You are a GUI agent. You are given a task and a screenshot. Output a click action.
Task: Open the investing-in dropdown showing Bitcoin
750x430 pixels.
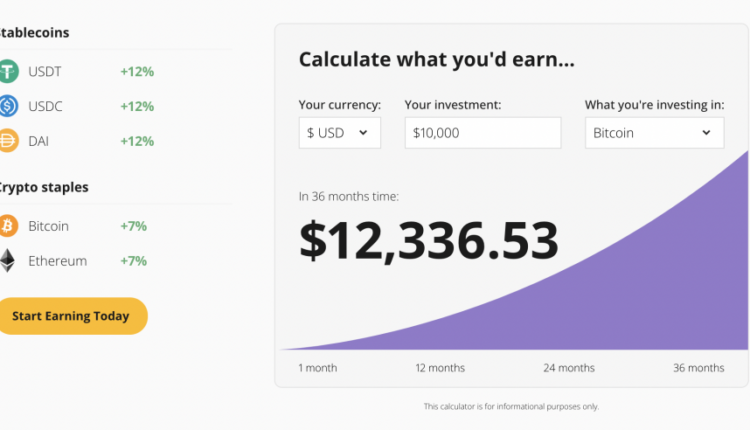coord(654,133)
